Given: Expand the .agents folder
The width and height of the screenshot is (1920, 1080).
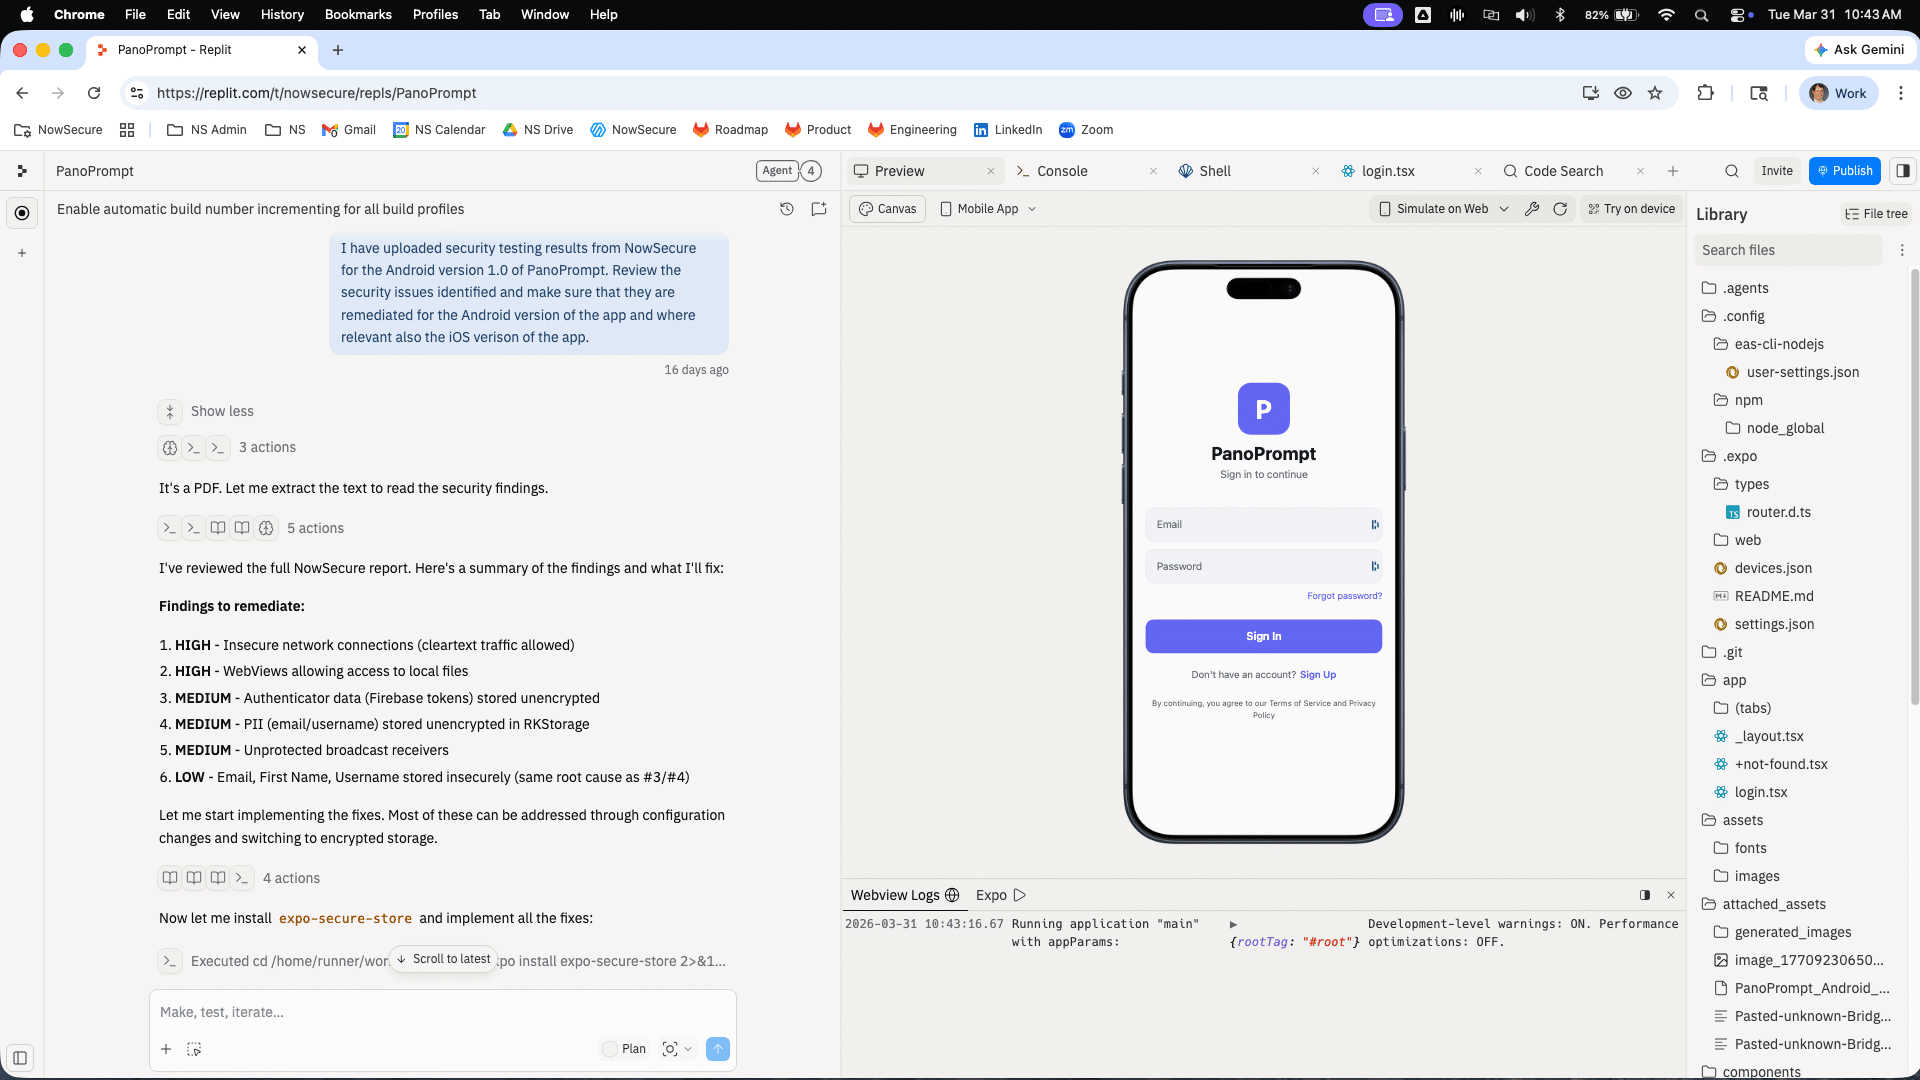Looking at the screenshot, I should 1736,288.
